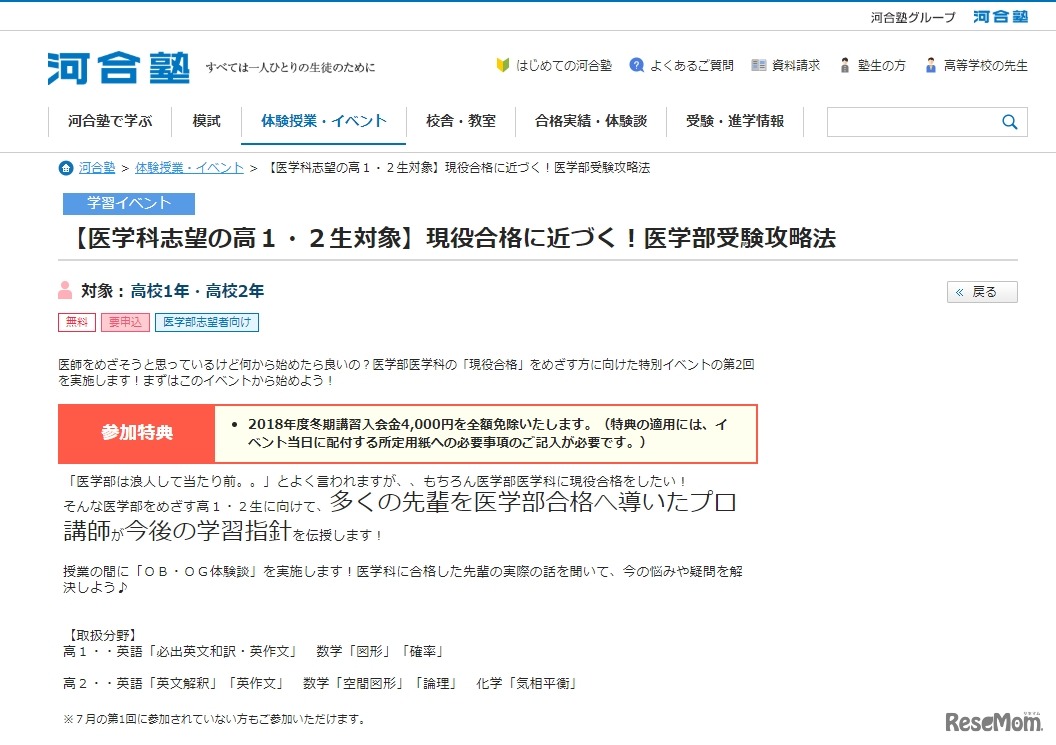Click the document icon beside 資料請求

[758, 65]
